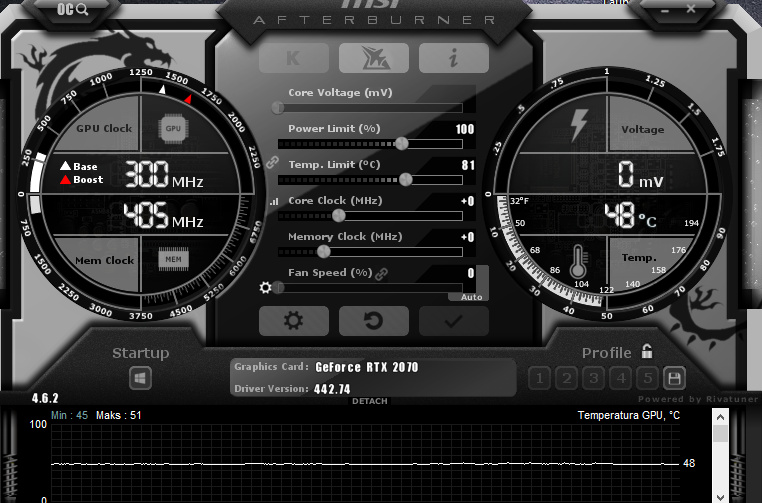Click the GPU chip icon in gauge
Viewport: 762px width, 503px height.
click(x=173, y=129)
